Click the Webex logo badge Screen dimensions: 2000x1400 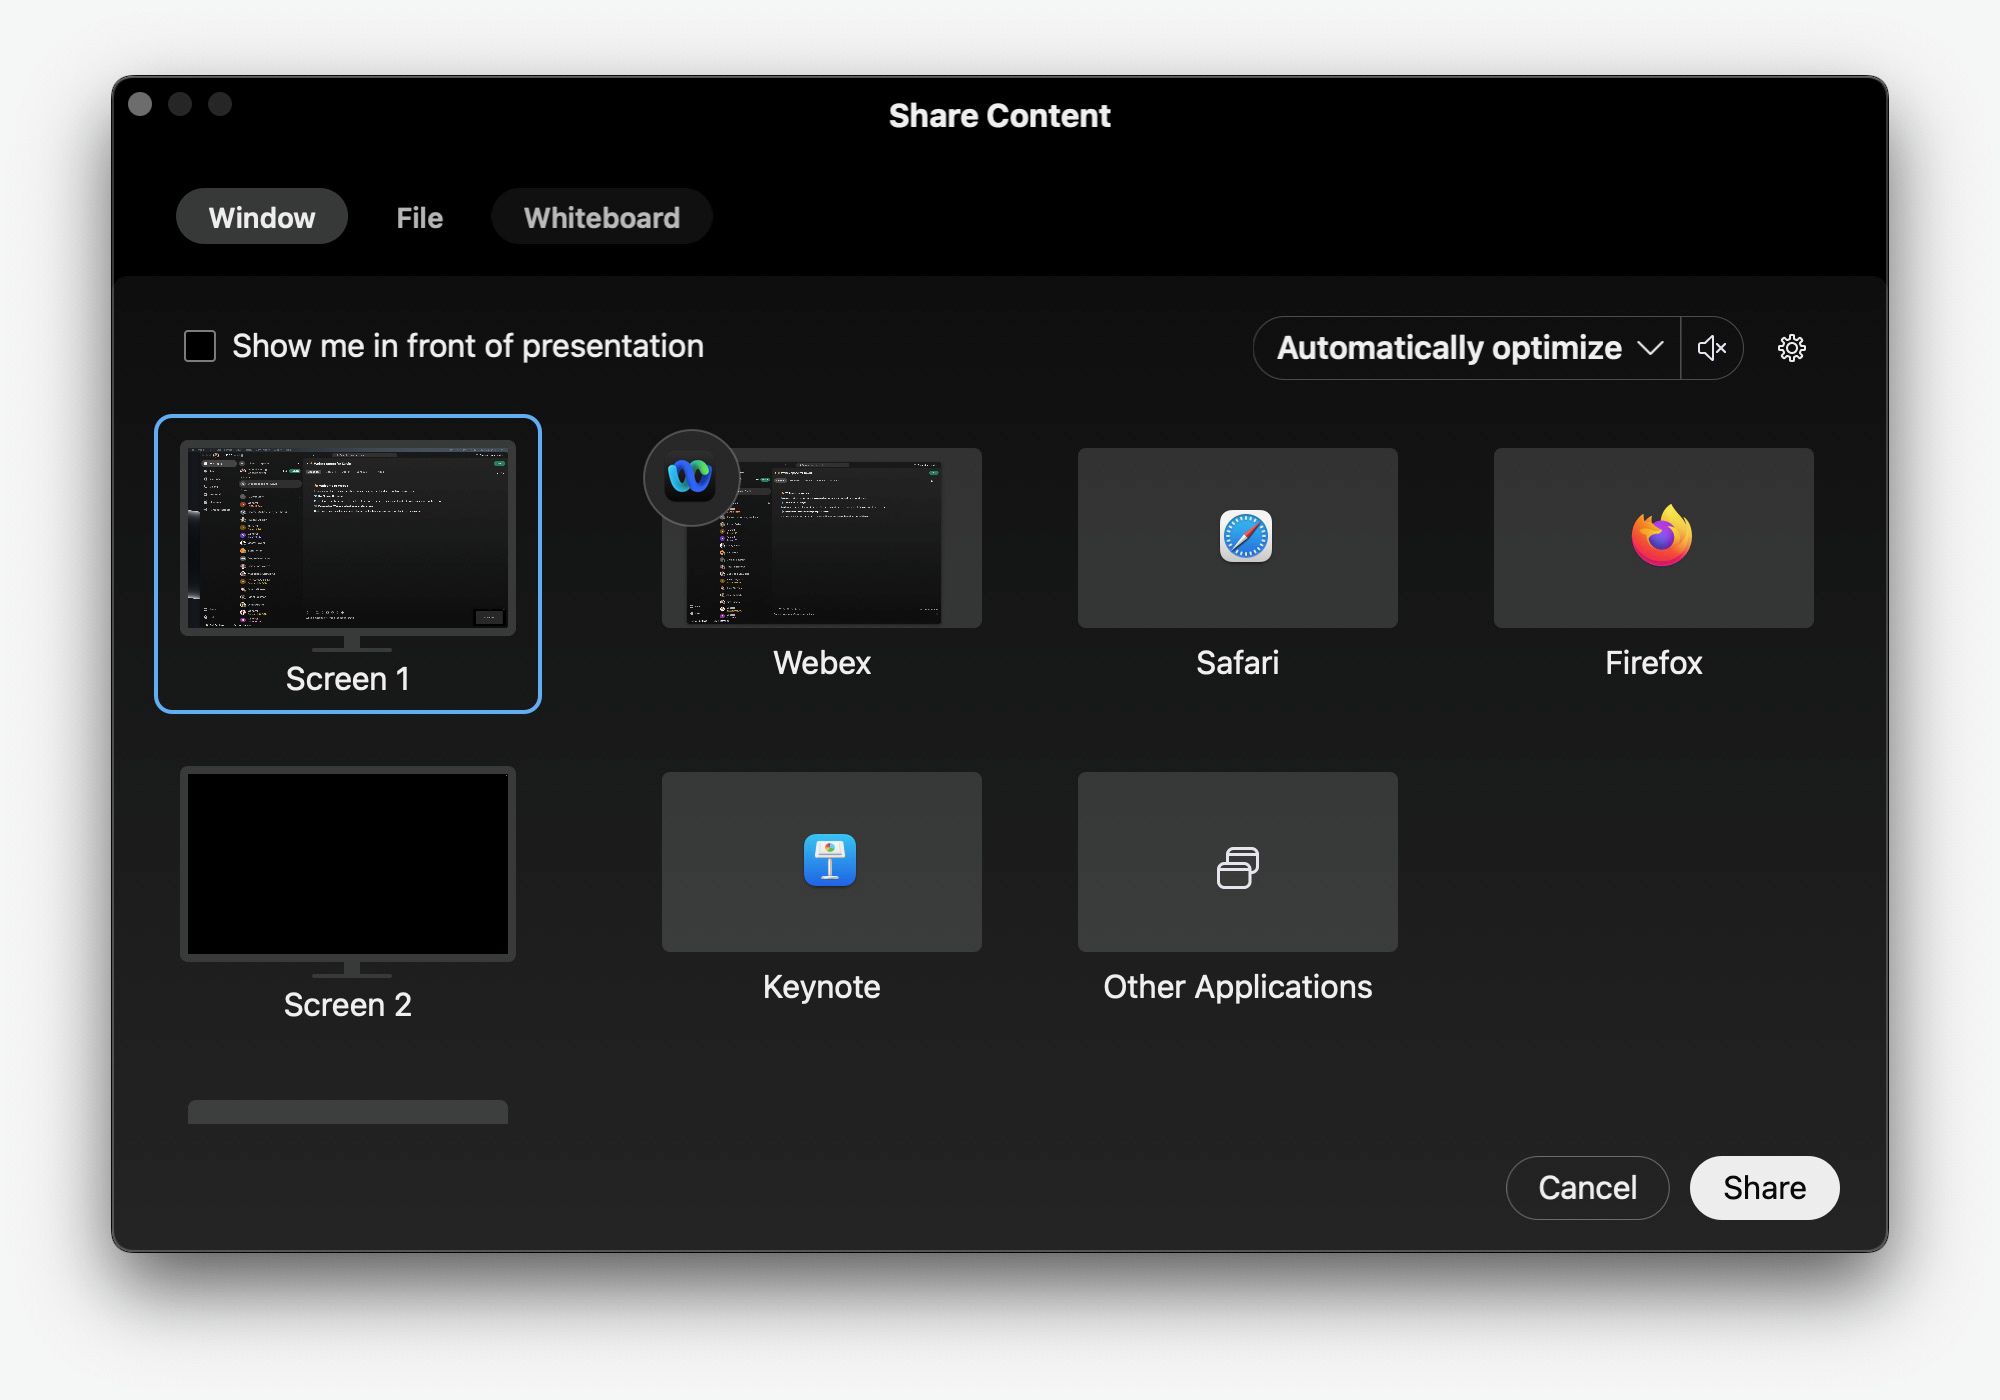[691, 478]
